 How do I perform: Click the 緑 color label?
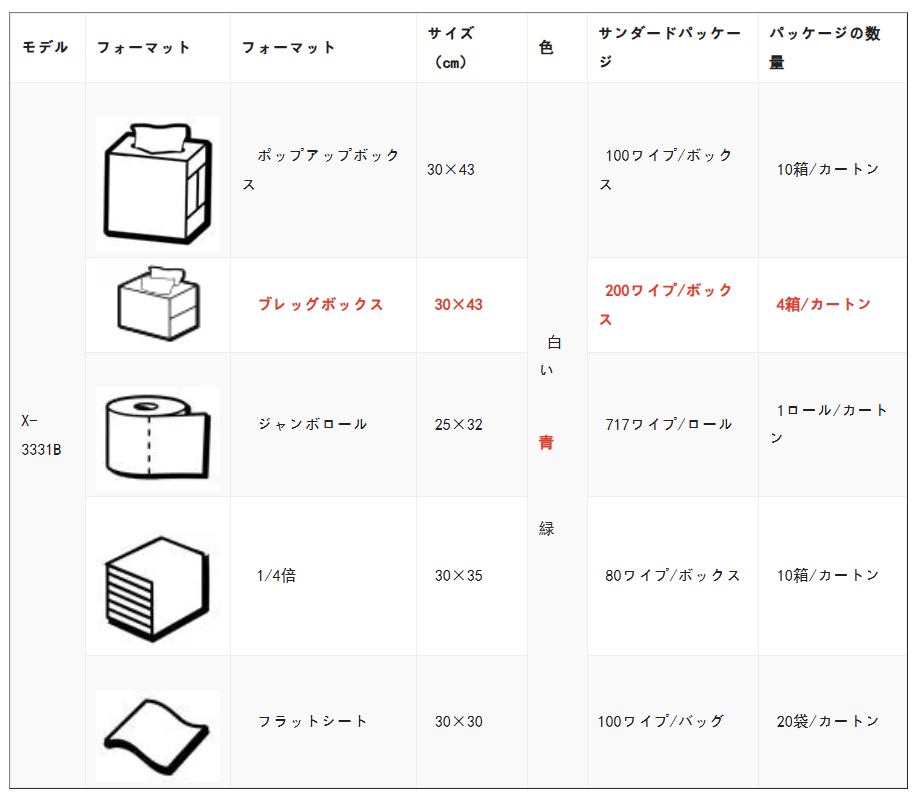(x=546, y=529)
